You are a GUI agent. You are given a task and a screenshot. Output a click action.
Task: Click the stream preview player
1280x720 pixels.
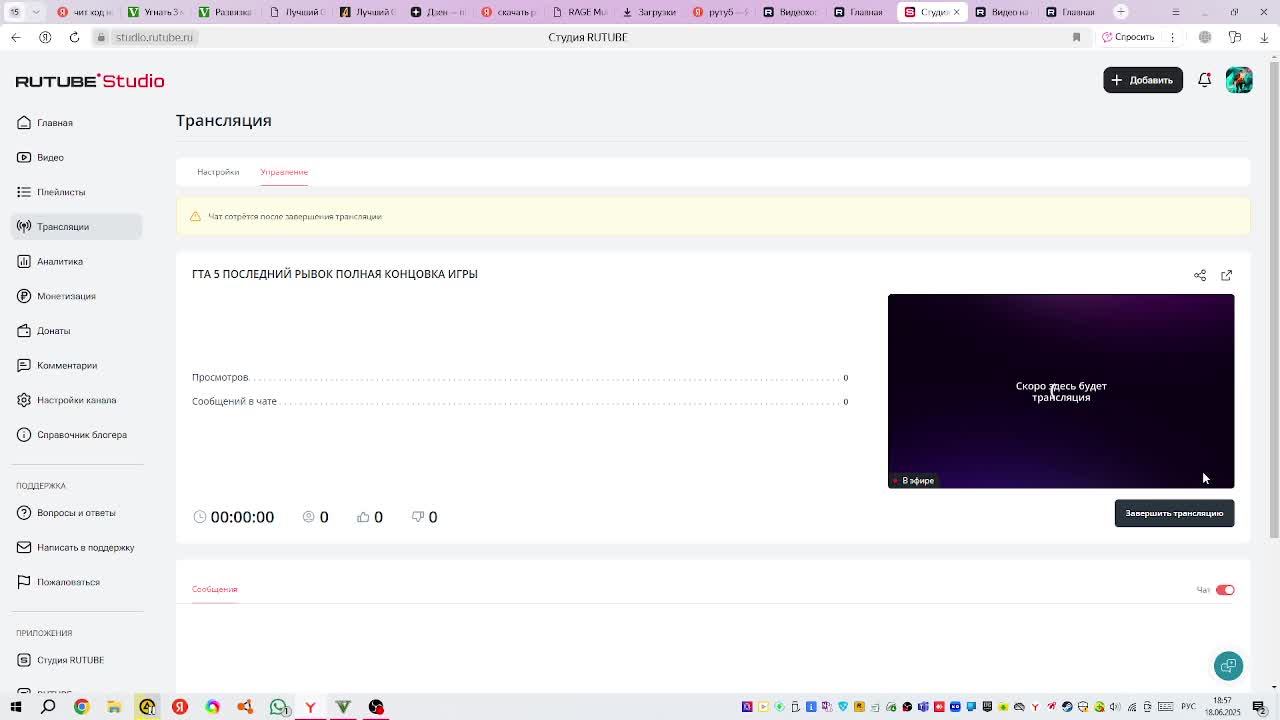click(x=1061, y=391)
